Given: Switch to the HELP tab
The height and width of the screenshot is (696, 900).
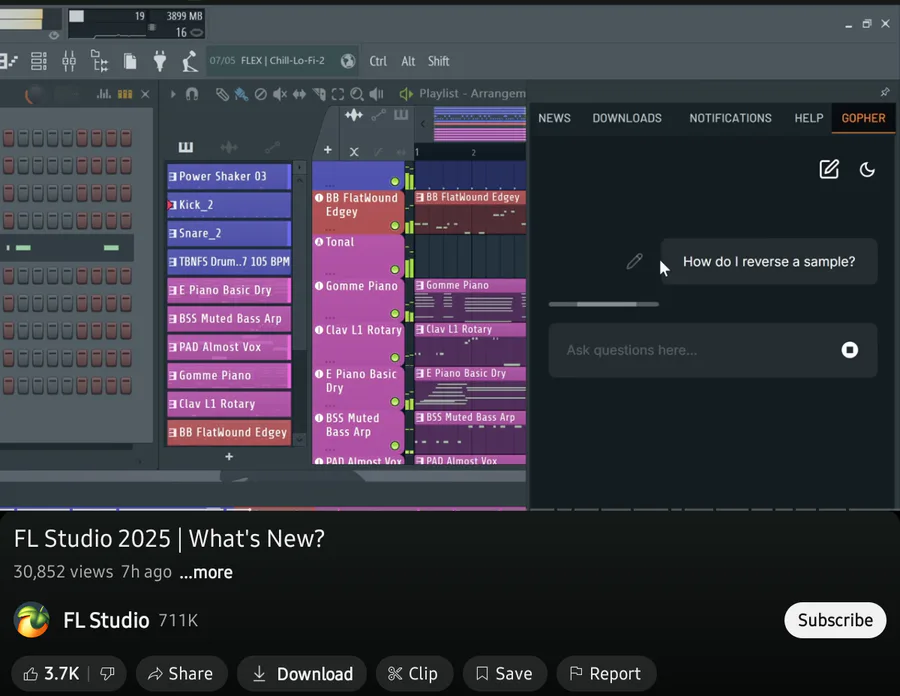Looking at the screenshot, I should tap(809, 118).
